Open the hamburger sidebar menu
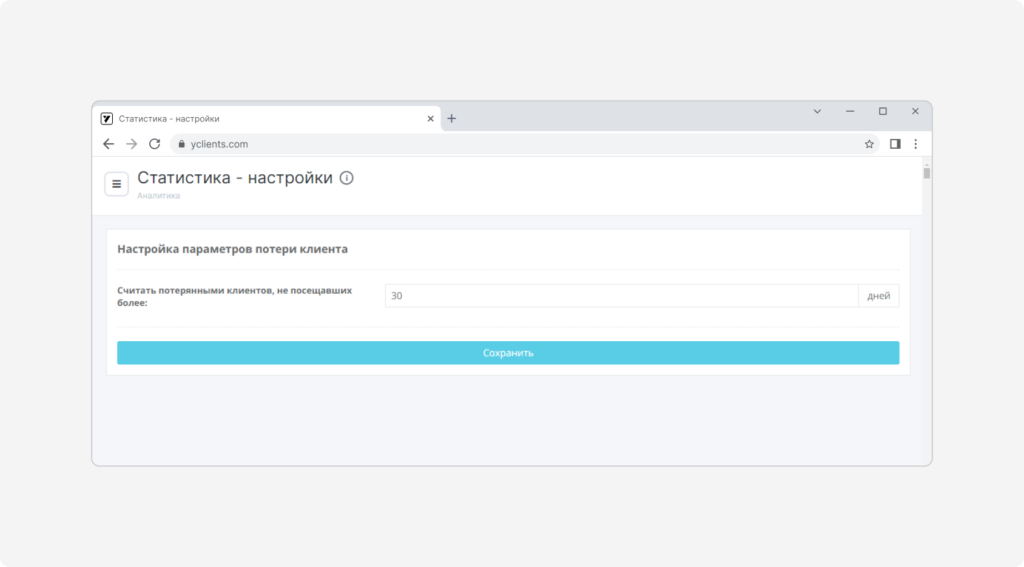Image resolution: width=1024 pixels, height=567 pixels. point(116,184)
